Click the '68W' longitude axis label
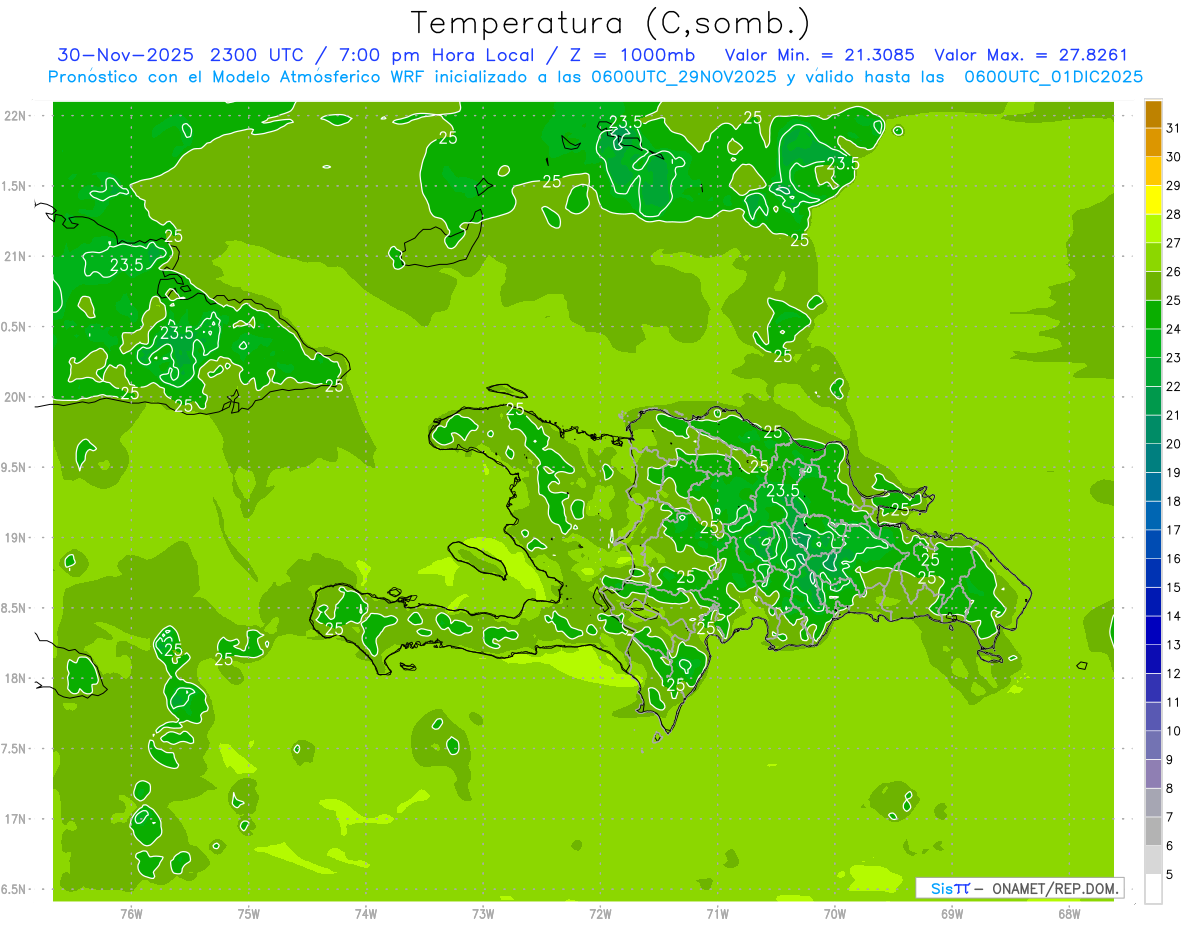 point(1069,913)
